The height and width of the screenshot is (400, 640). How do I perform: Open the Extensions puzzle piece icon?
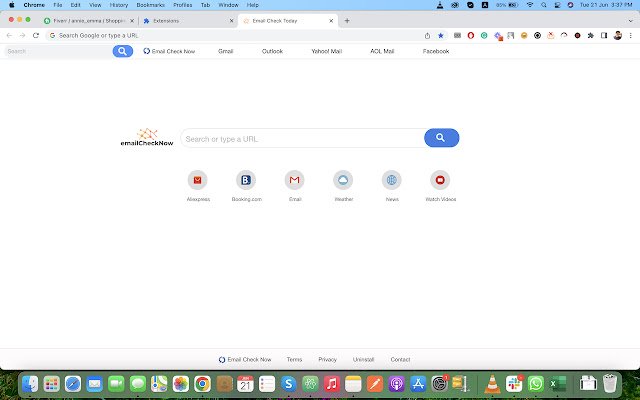(591, 36)
